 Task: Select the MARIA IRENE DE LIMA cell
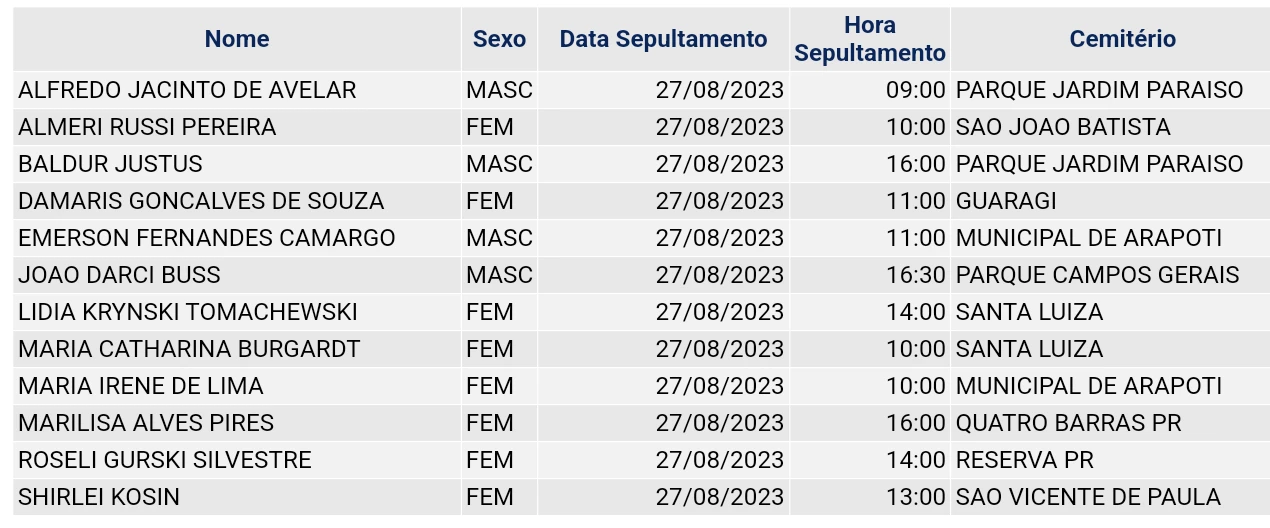(141, 386)
